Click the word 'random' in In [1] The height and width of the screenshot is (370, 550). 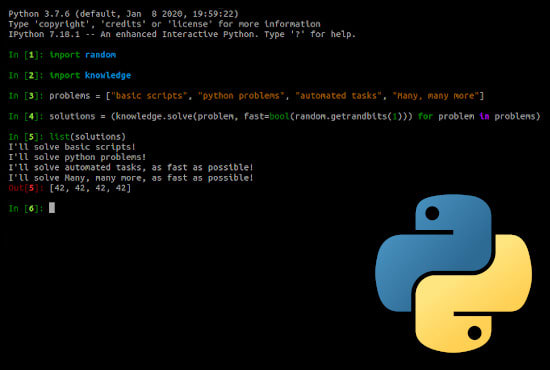pos(100,55)
